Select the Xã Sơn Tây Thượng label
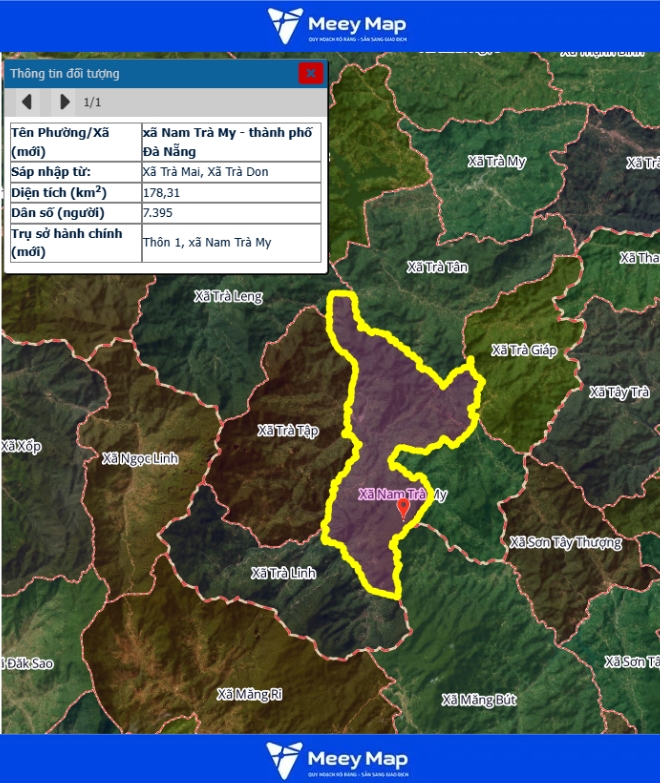The image size is (660, 783). pos(565,543)
